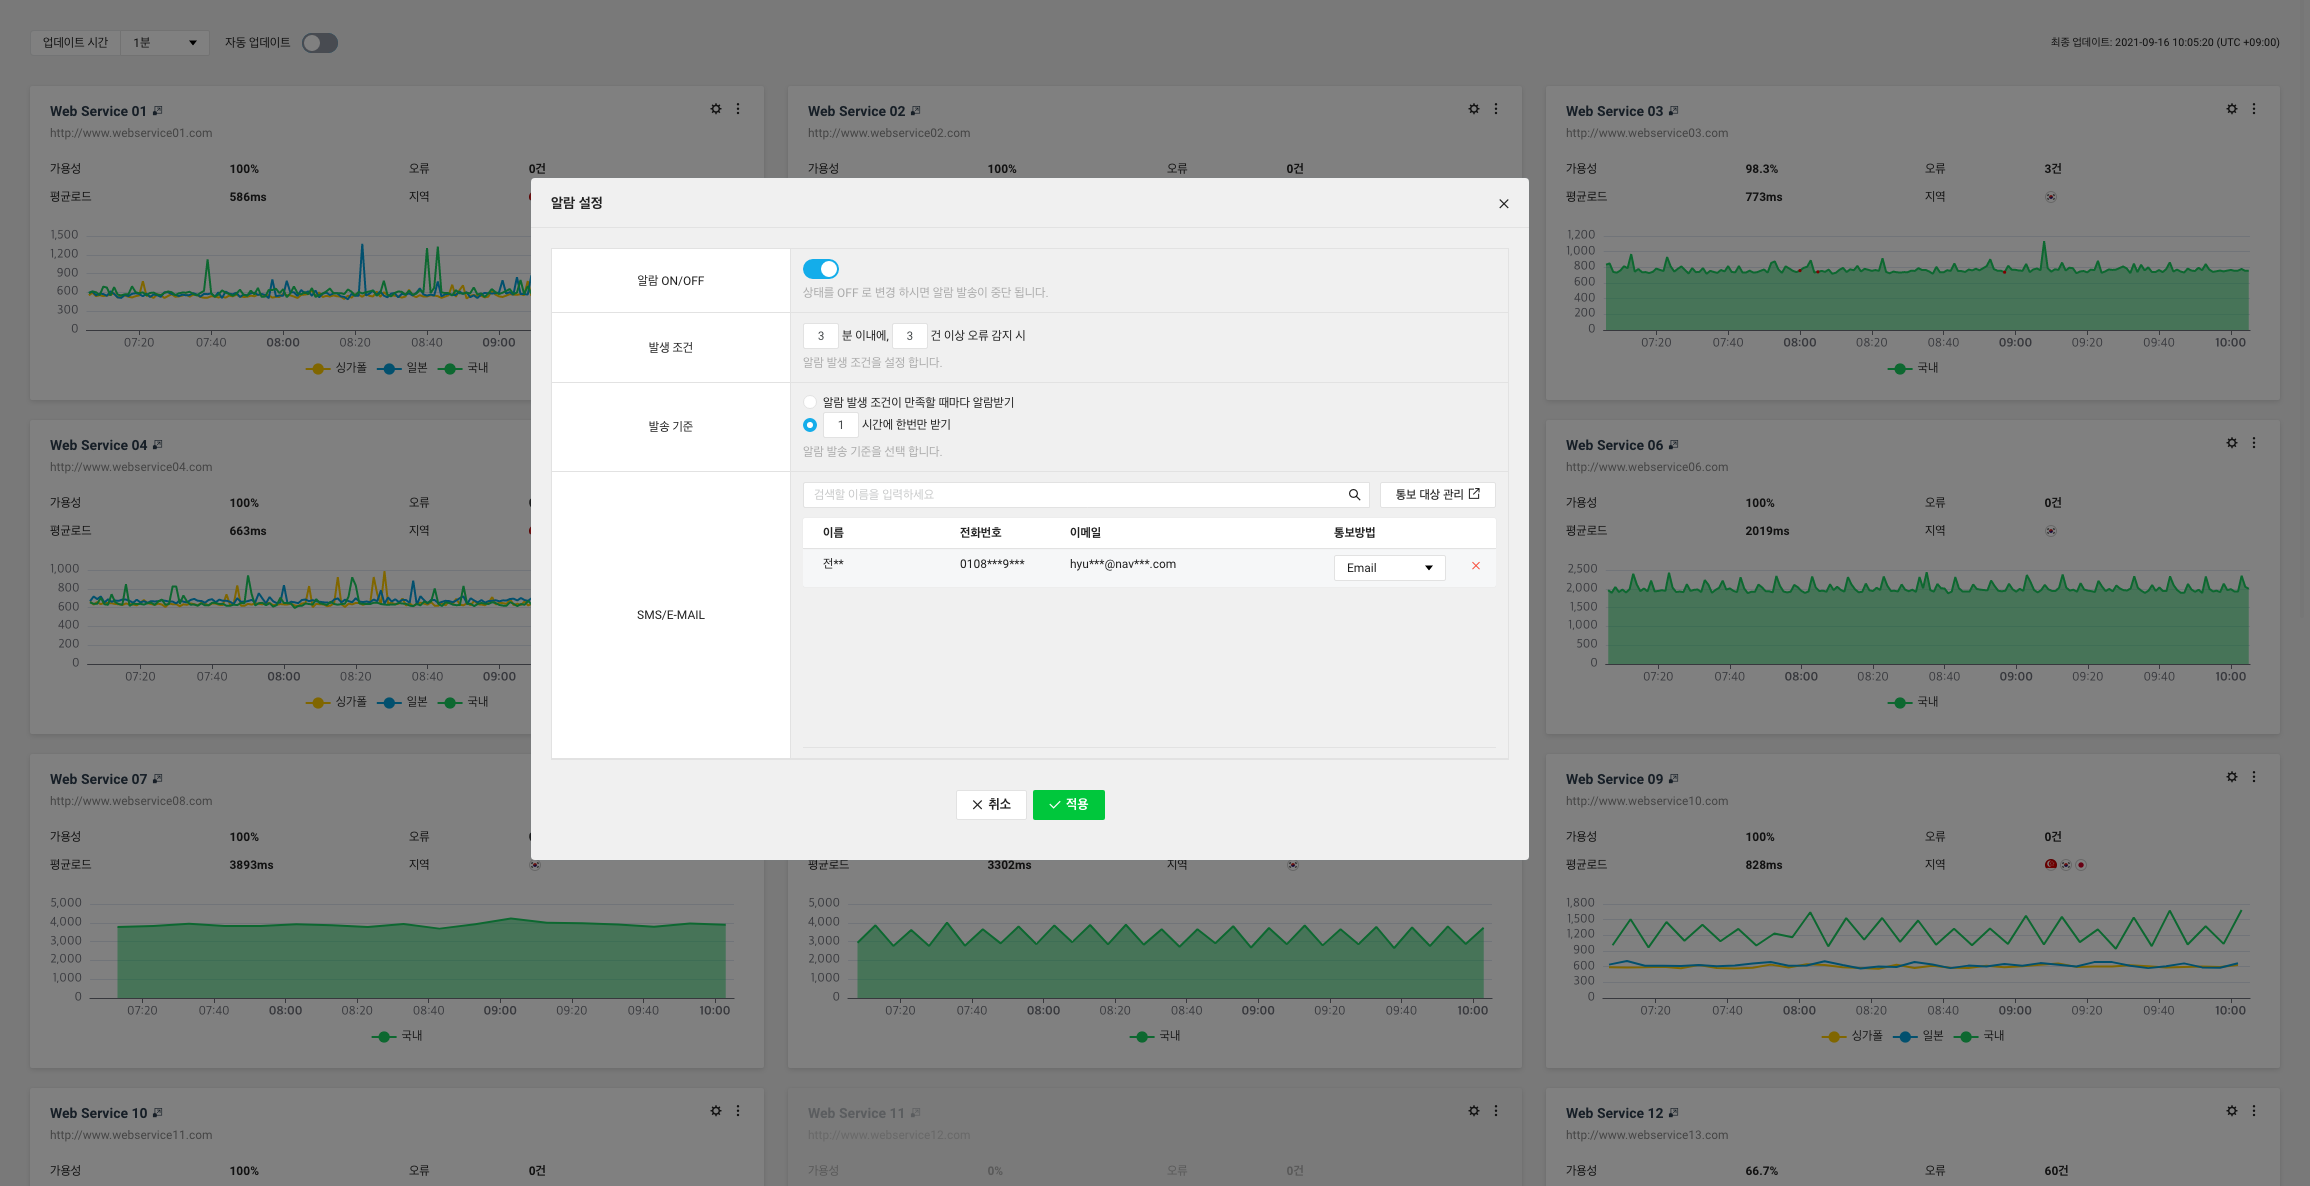Open more options menu for Web Service 01
The image size is (2310, 1186).
(x=738, y=109)
